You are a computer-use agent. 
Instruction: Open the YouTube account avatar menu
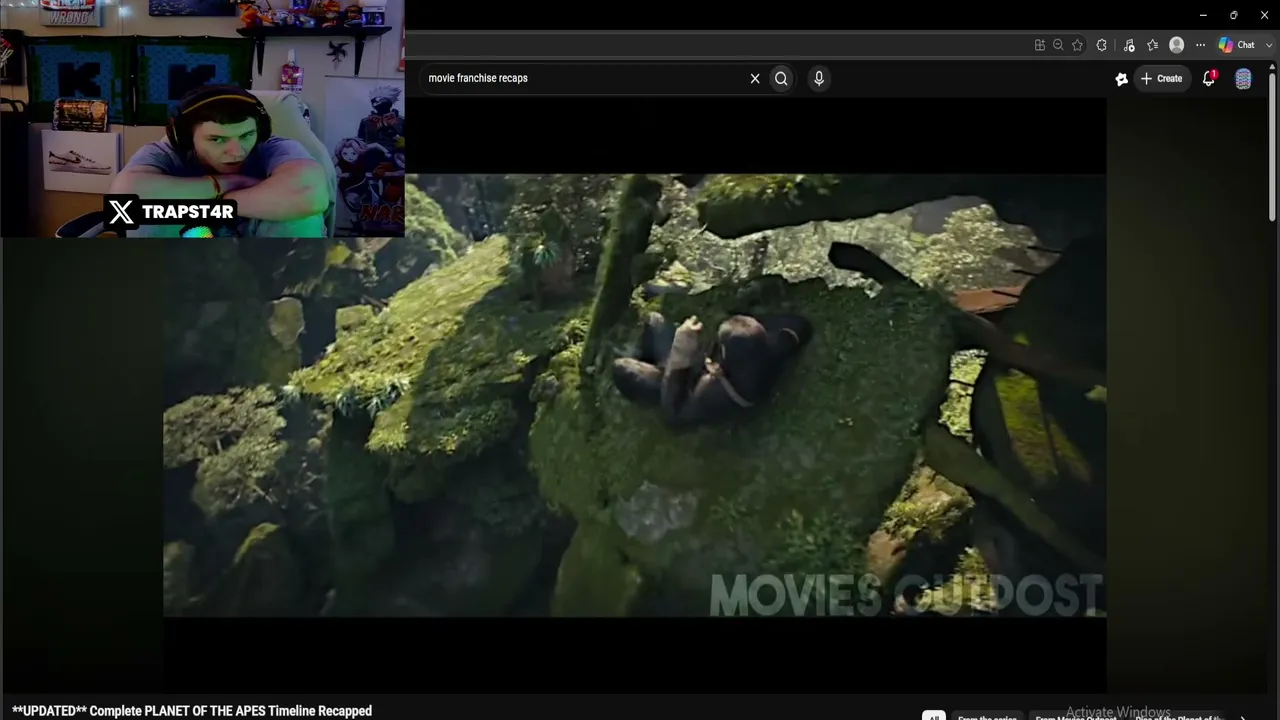1243,79
